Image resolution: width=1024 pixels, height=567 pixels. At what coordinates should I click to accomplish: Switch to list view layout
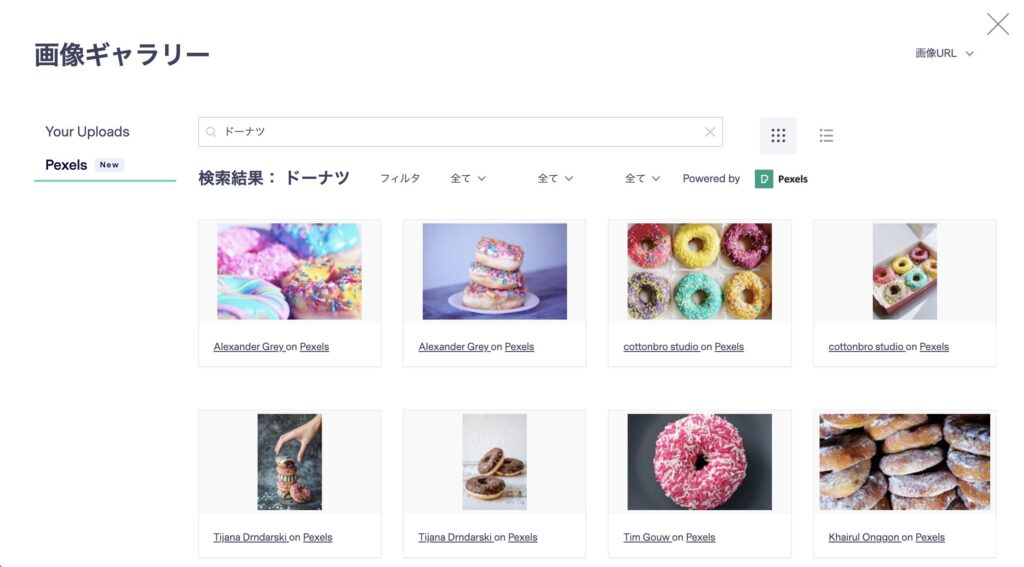tap(826, 135)
